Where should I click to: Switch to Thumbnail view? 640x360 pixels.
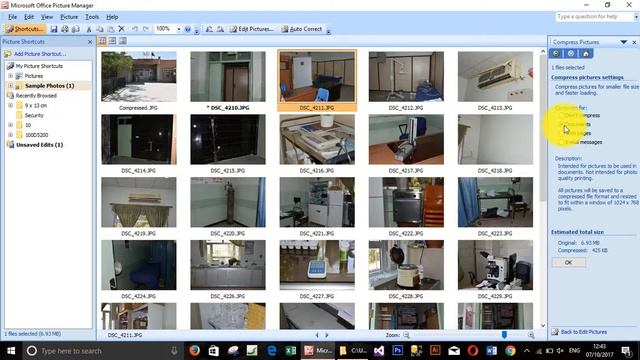click(x=102, y=41)
